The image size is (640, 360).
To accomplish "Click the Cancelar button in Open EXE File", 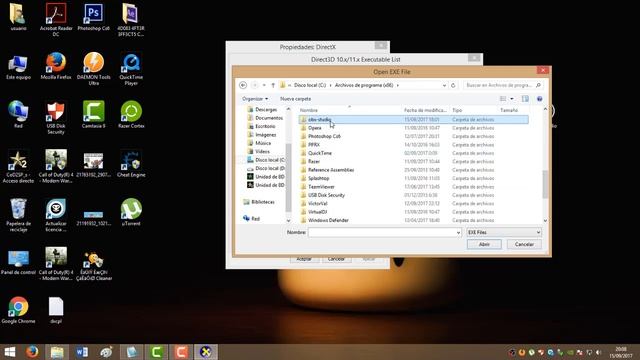I will click(x=524, y=244).
